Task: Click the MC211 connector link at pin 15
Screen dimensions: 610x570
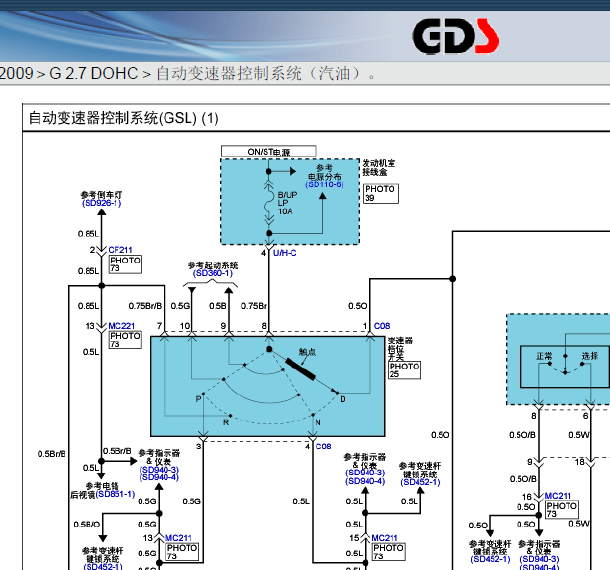Action: [x=384, y=538]
